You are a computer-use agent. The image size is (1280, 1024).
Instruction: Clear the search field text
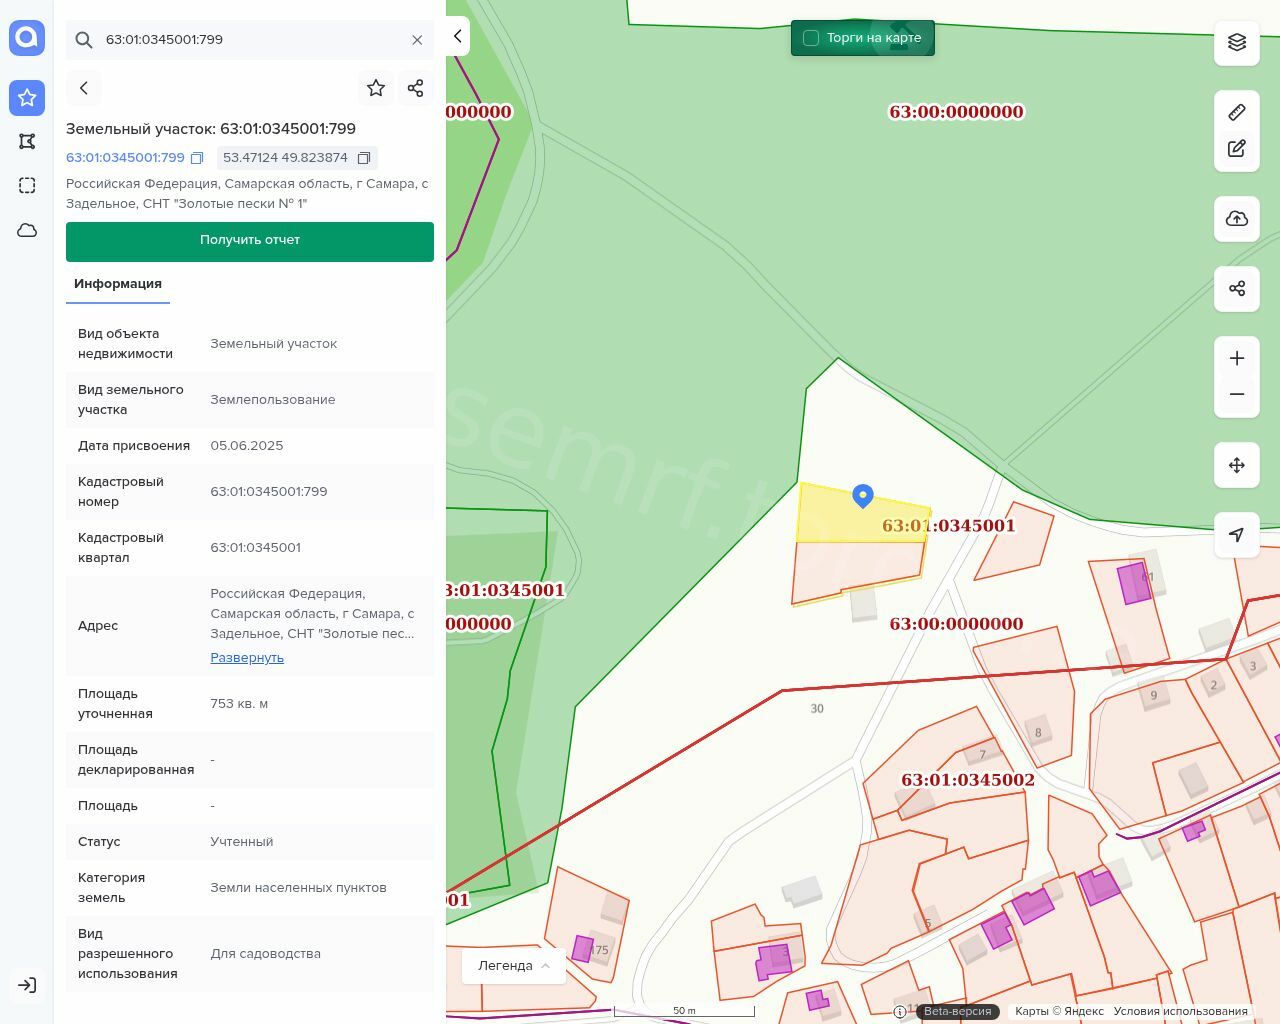coord(417,40)
